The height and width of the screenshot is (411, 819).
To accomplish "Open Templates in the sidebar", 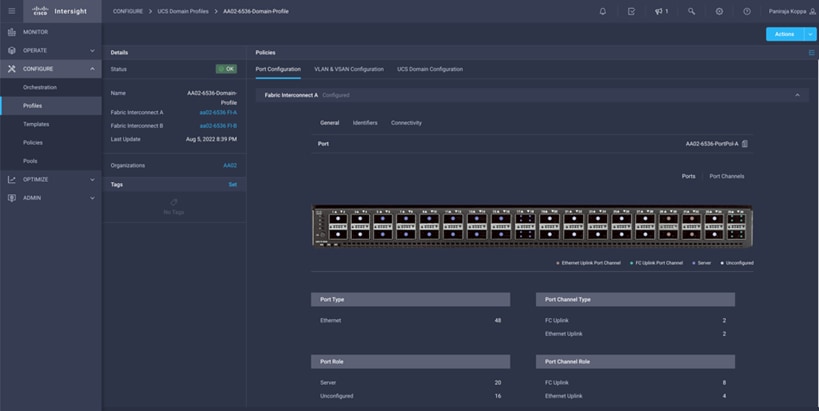I will click(36, 124).
